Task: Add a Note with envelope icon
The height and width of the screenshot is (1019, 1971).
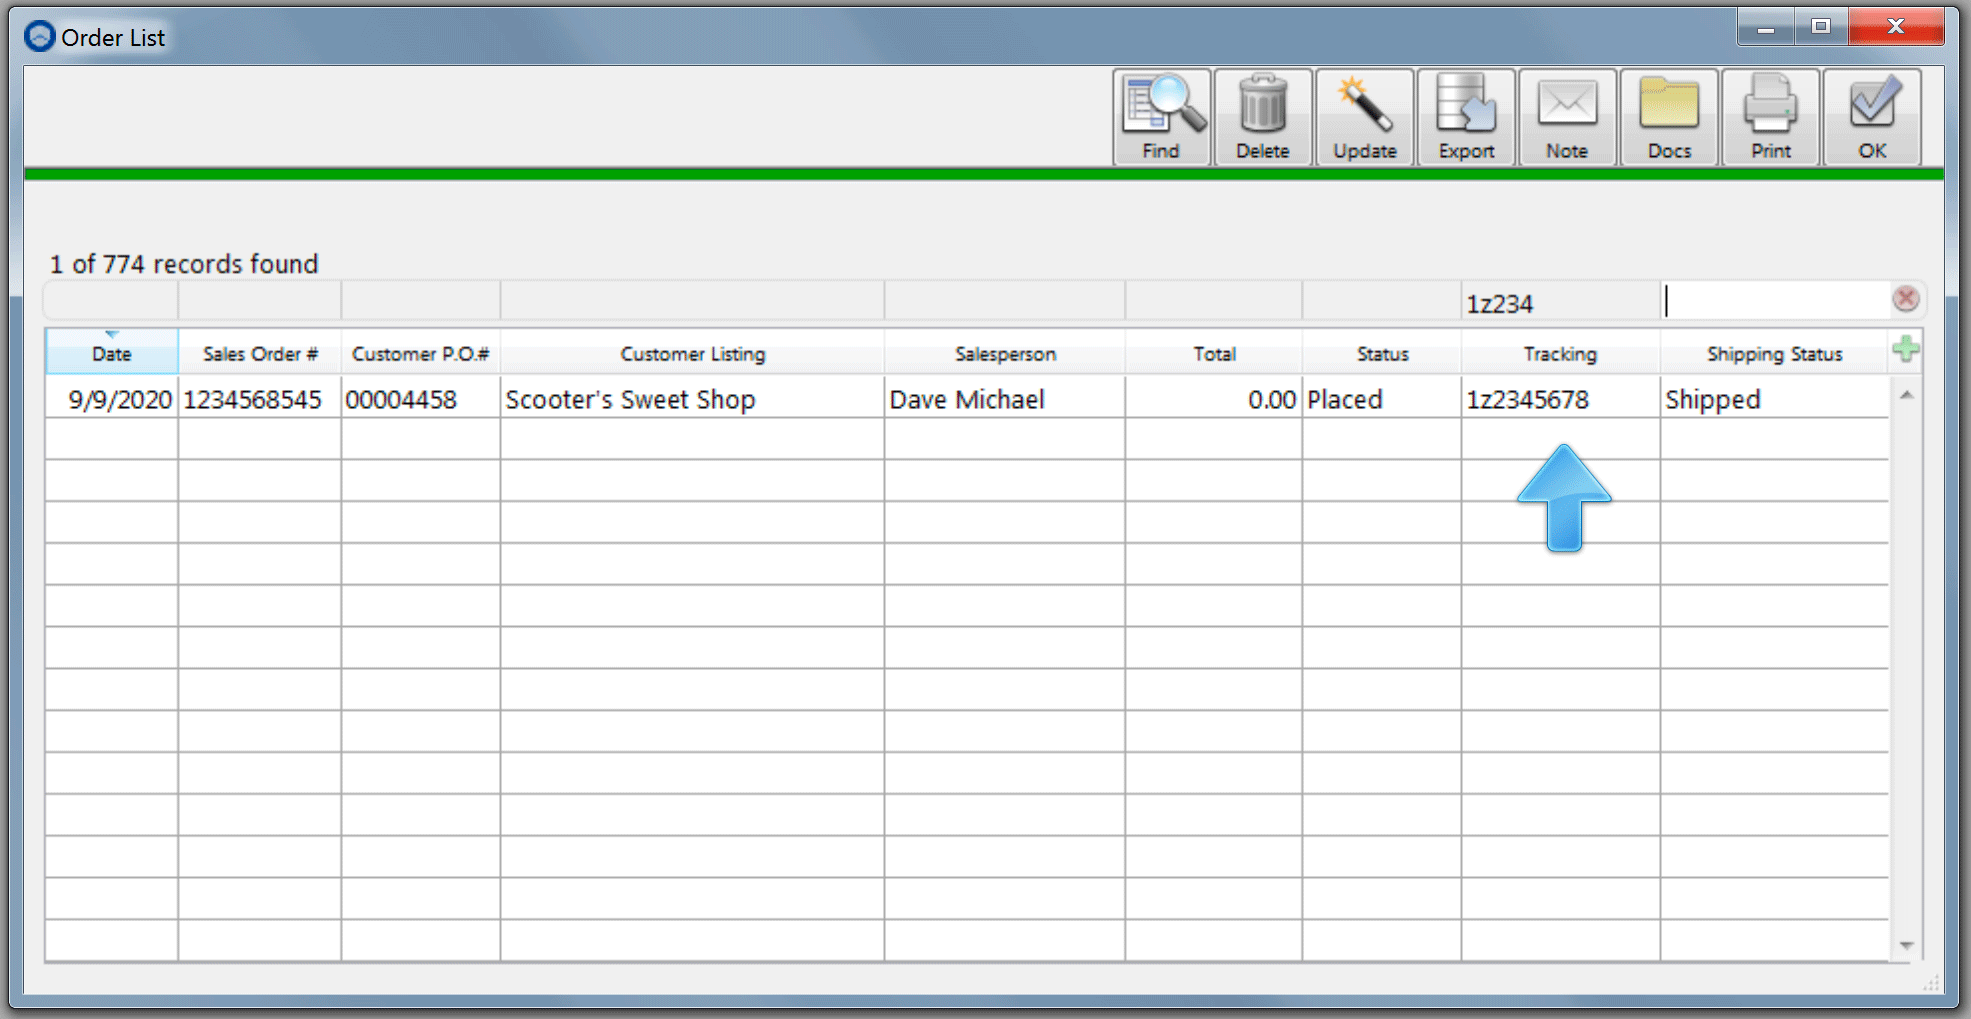Action: (1567, 117)
